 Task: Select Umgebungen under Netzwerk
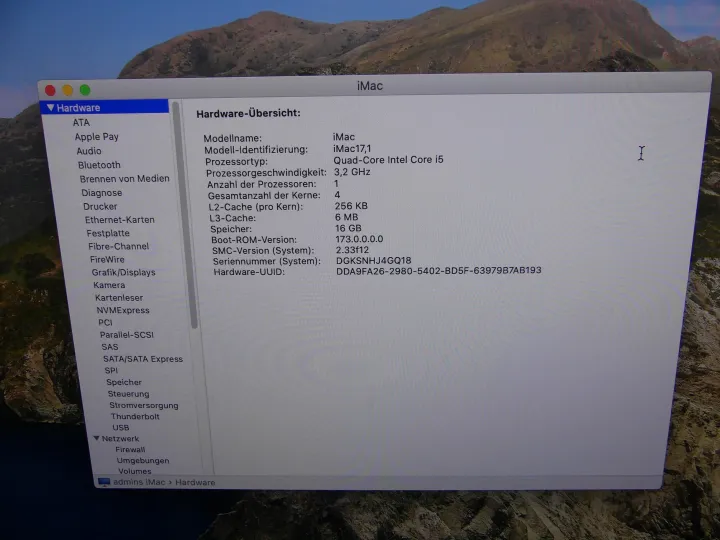click(x=143, y=461)
